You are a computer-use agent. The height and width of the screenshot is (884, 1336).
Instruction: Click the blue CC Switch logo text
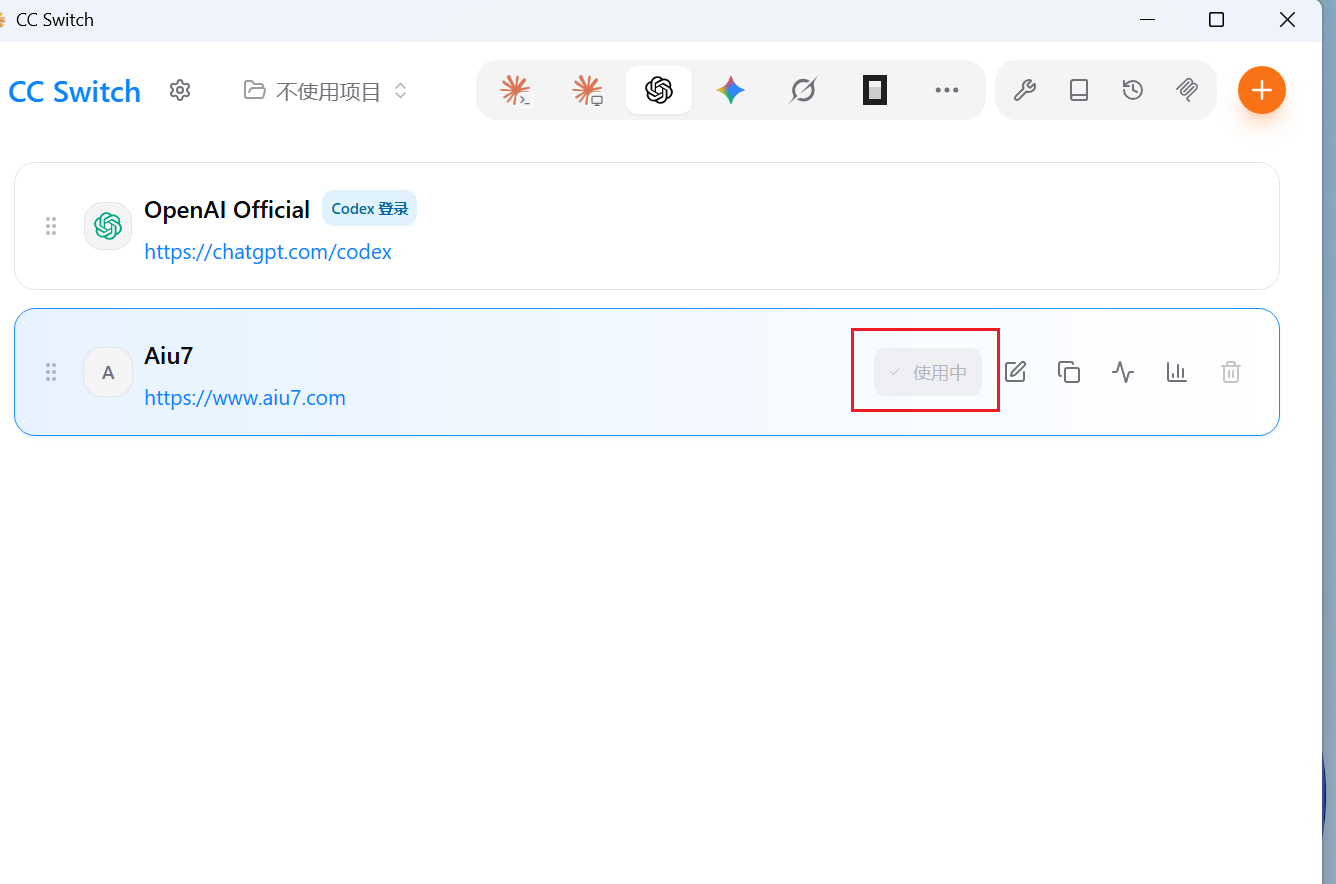(x=74, y=92)
